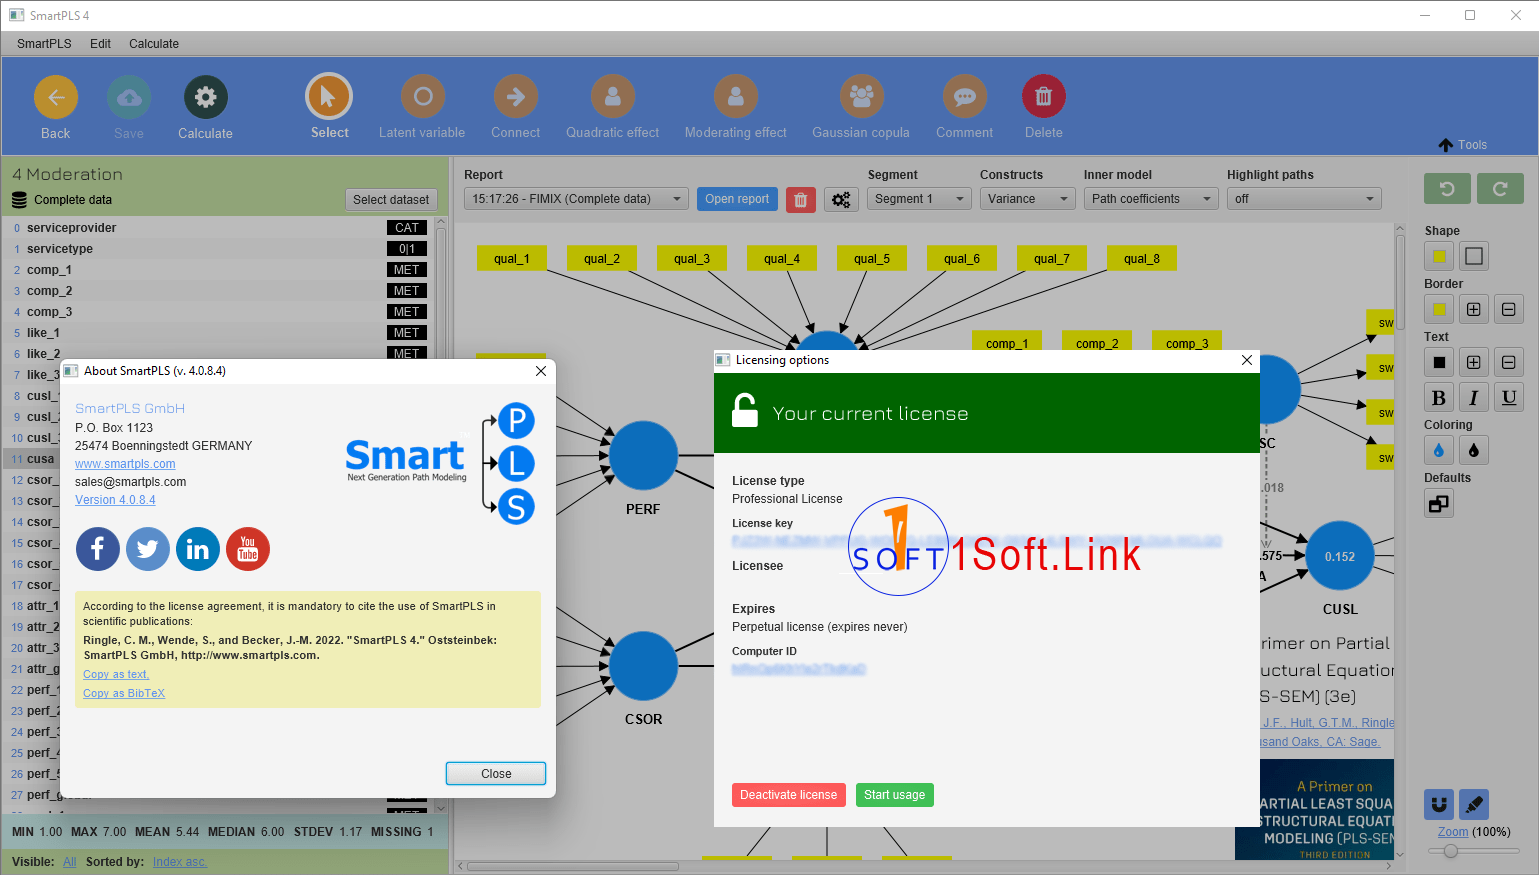1539x875 pixels.
Task: Increase text size with plus icon
Action: click(1474, 362)
